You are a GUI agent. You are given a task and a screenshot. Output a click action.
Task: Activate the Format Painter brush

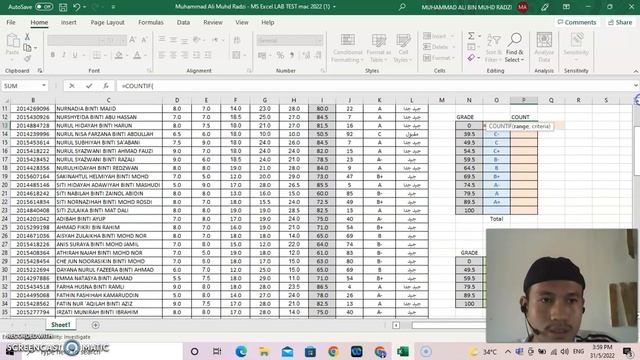(27, 59)
